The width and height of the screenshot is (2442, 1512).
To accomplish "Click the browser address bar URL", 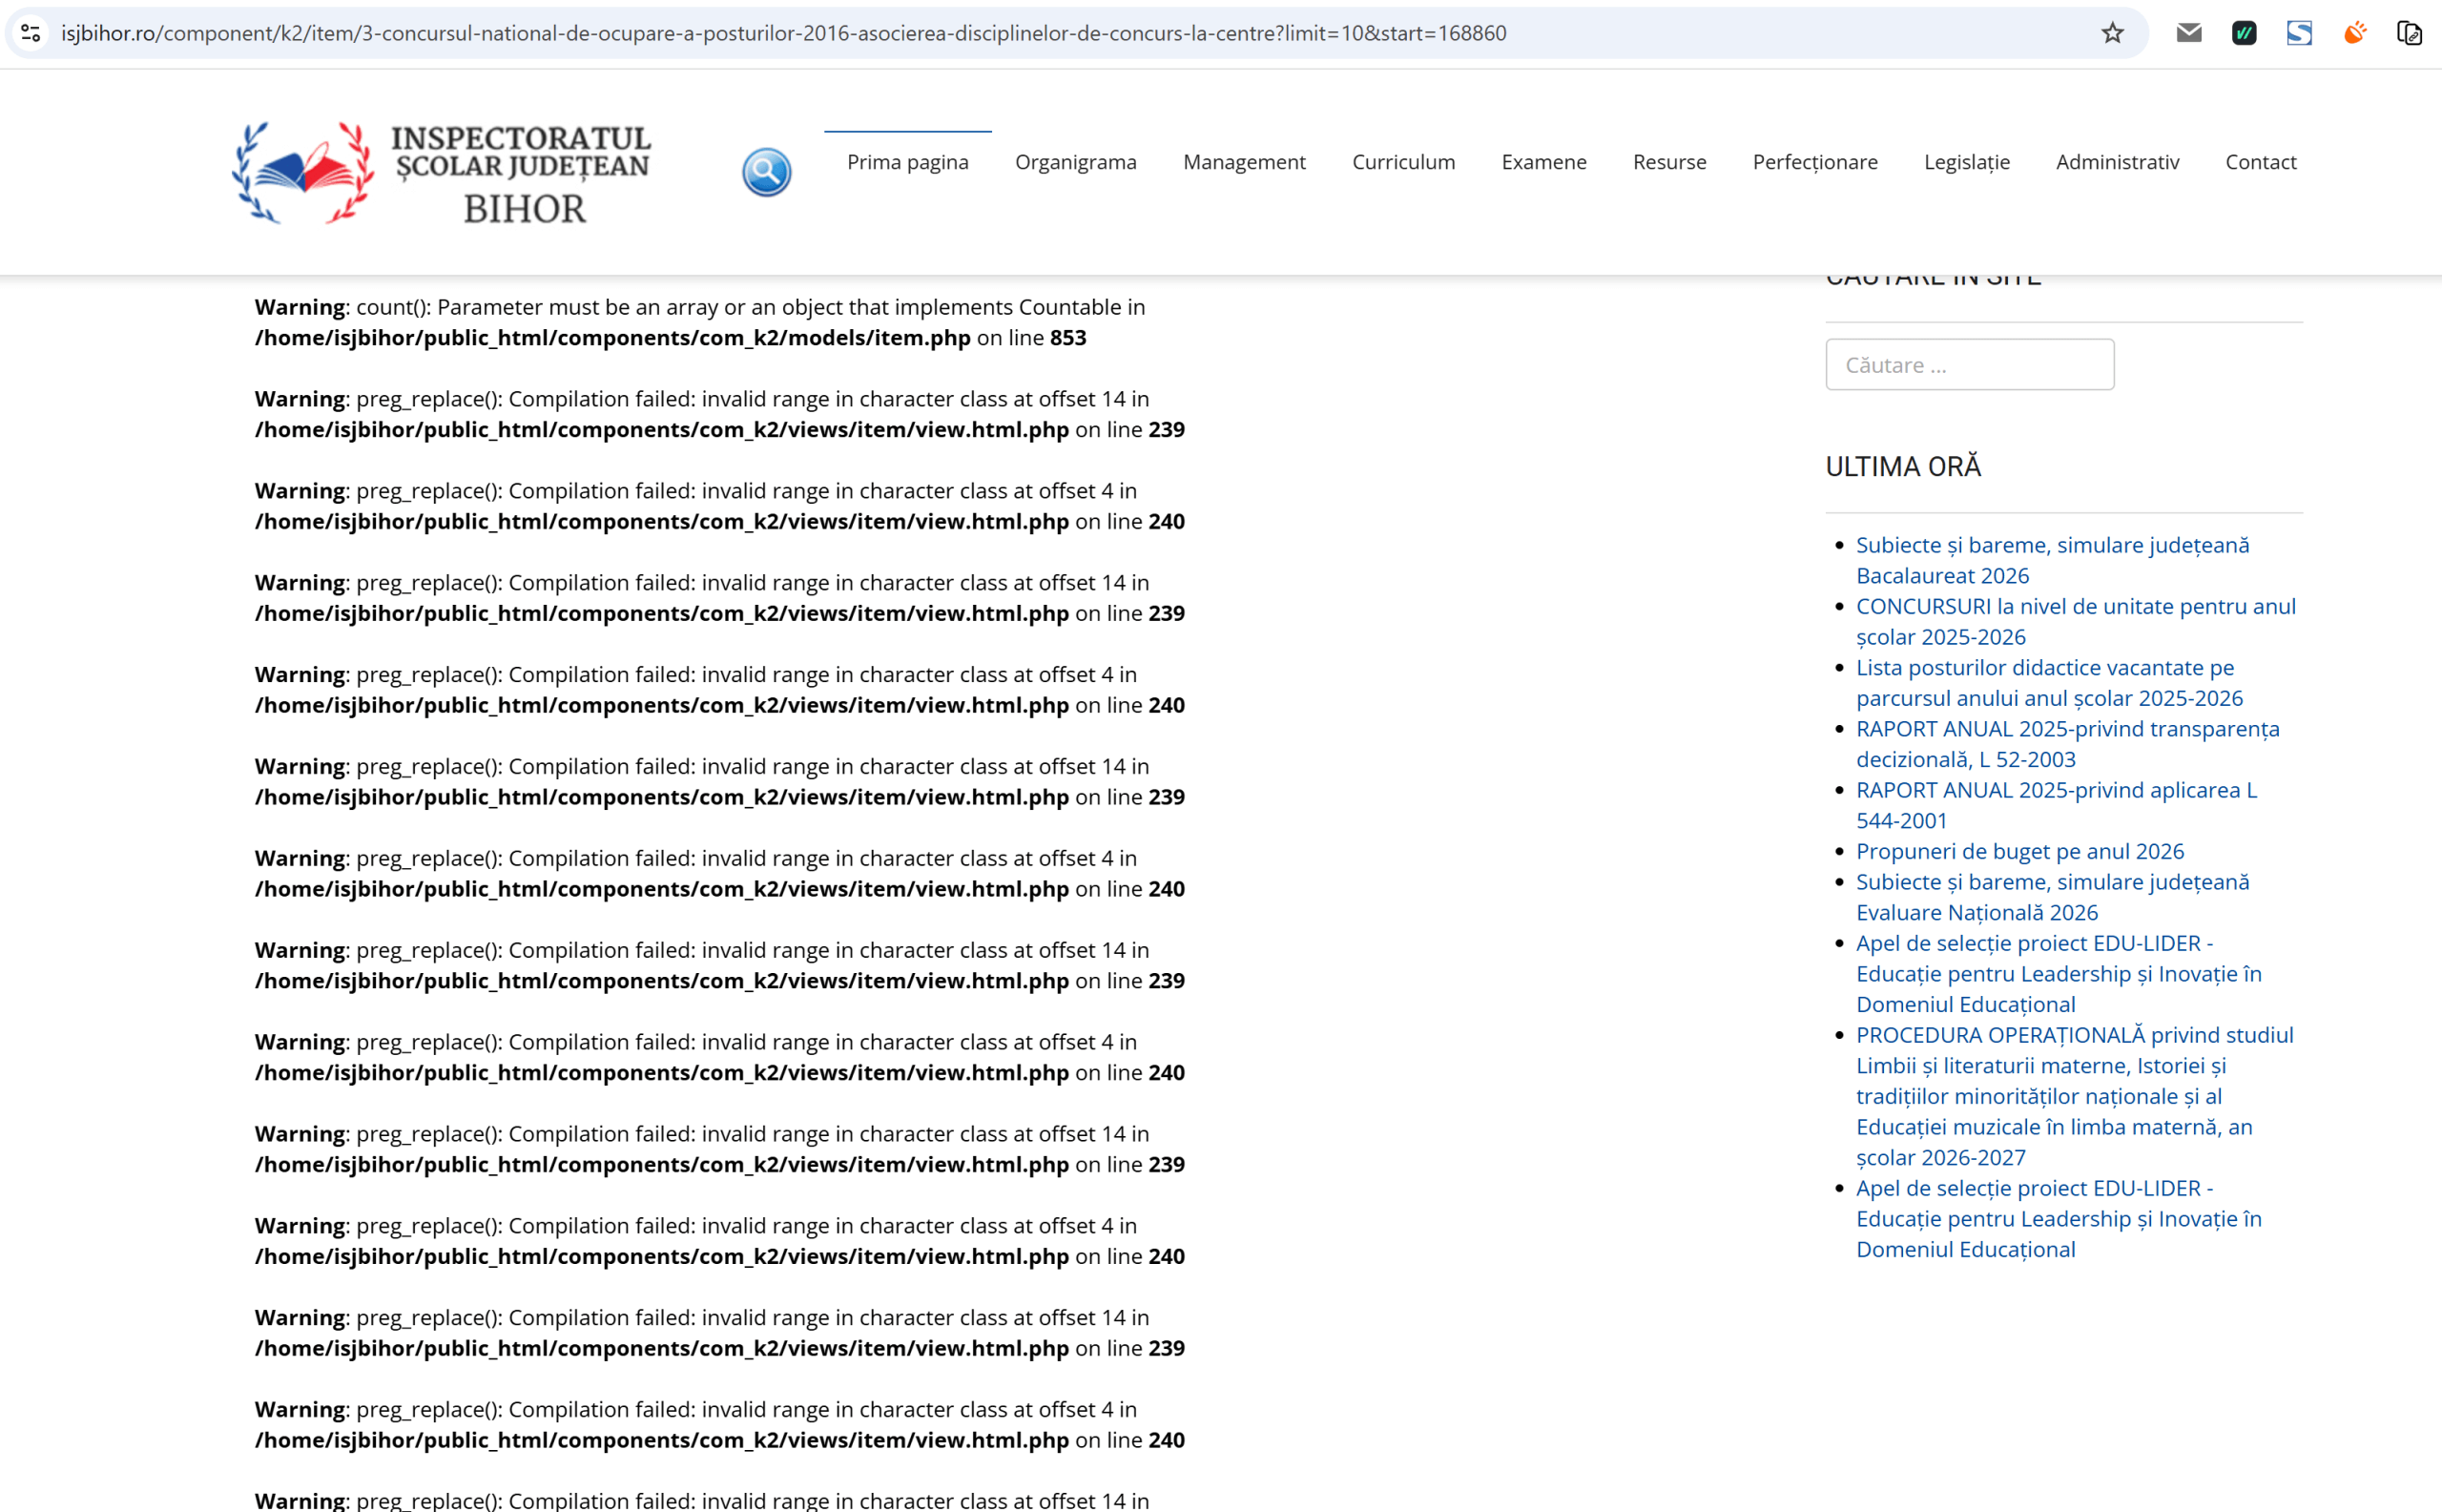I will (783, 33).
